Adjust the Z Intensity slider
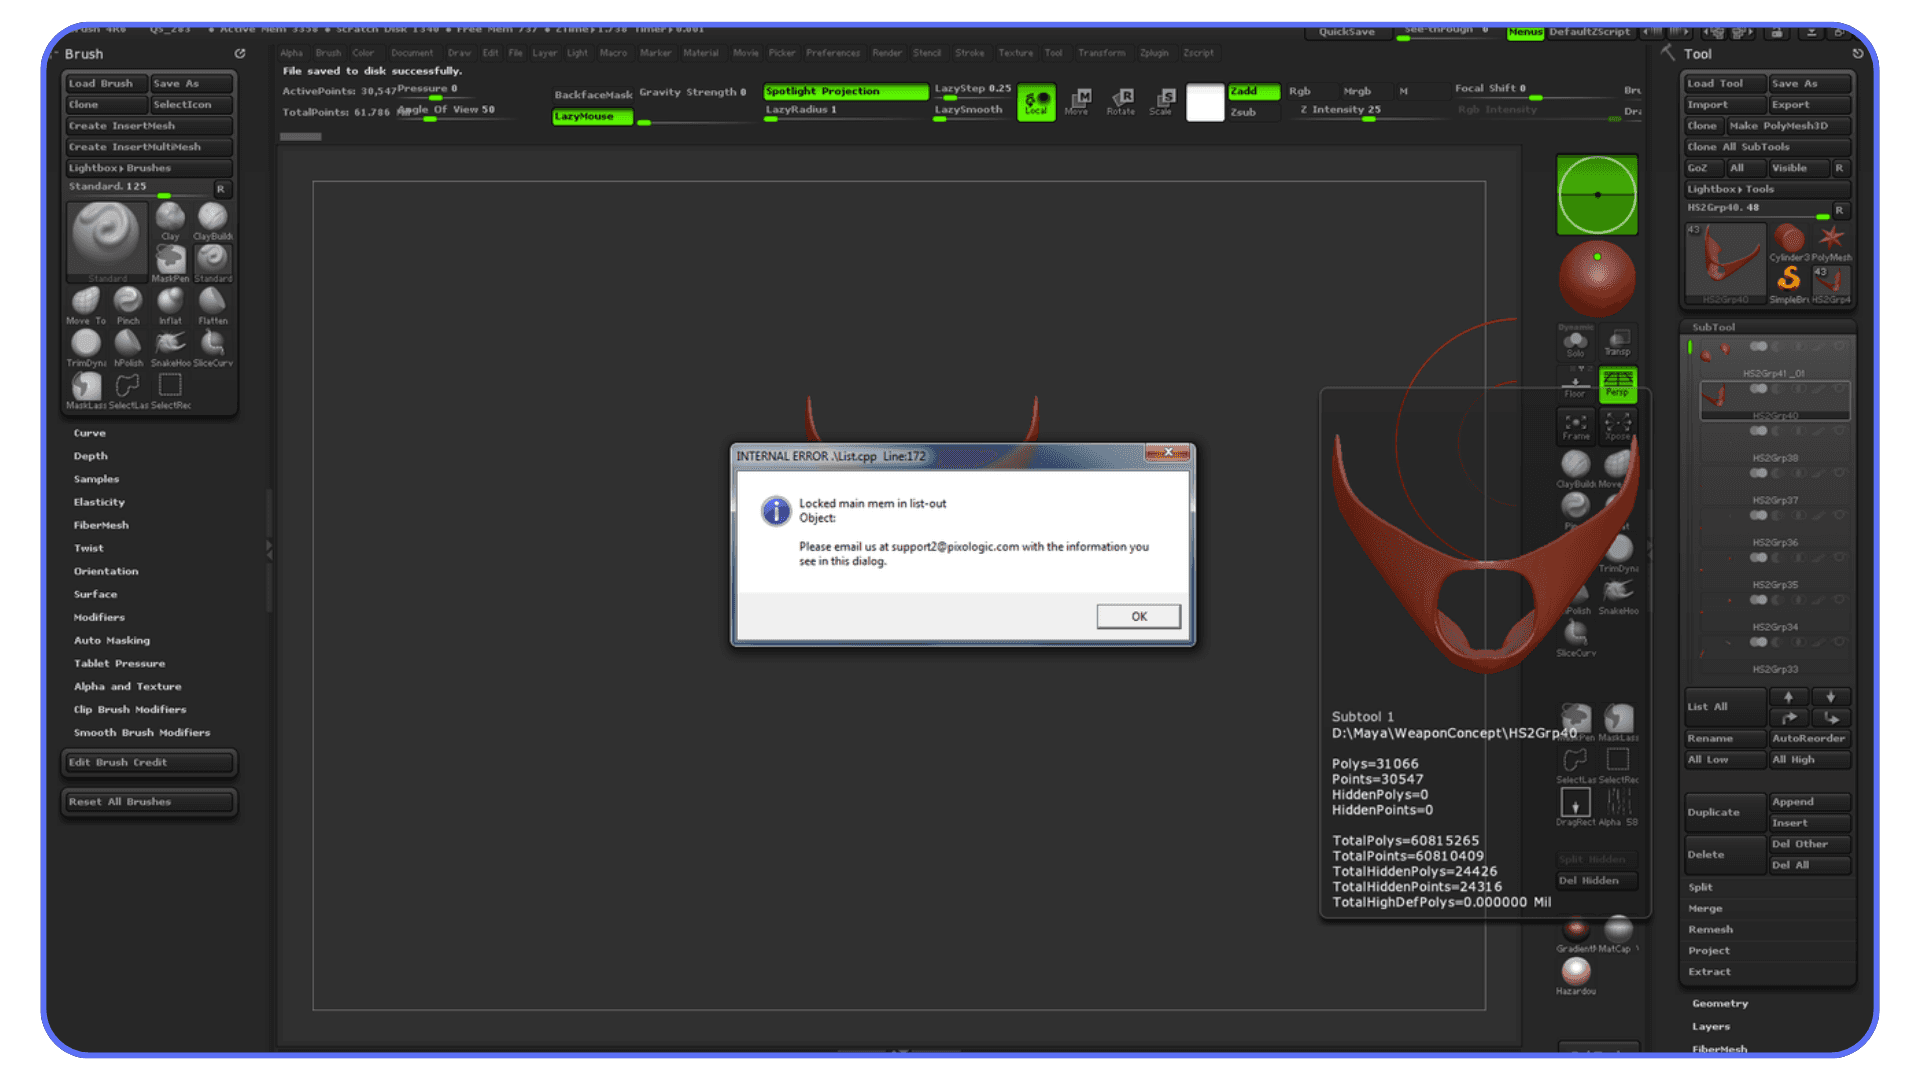Screen dimensions: 1920x1080 pos(1366,111)
